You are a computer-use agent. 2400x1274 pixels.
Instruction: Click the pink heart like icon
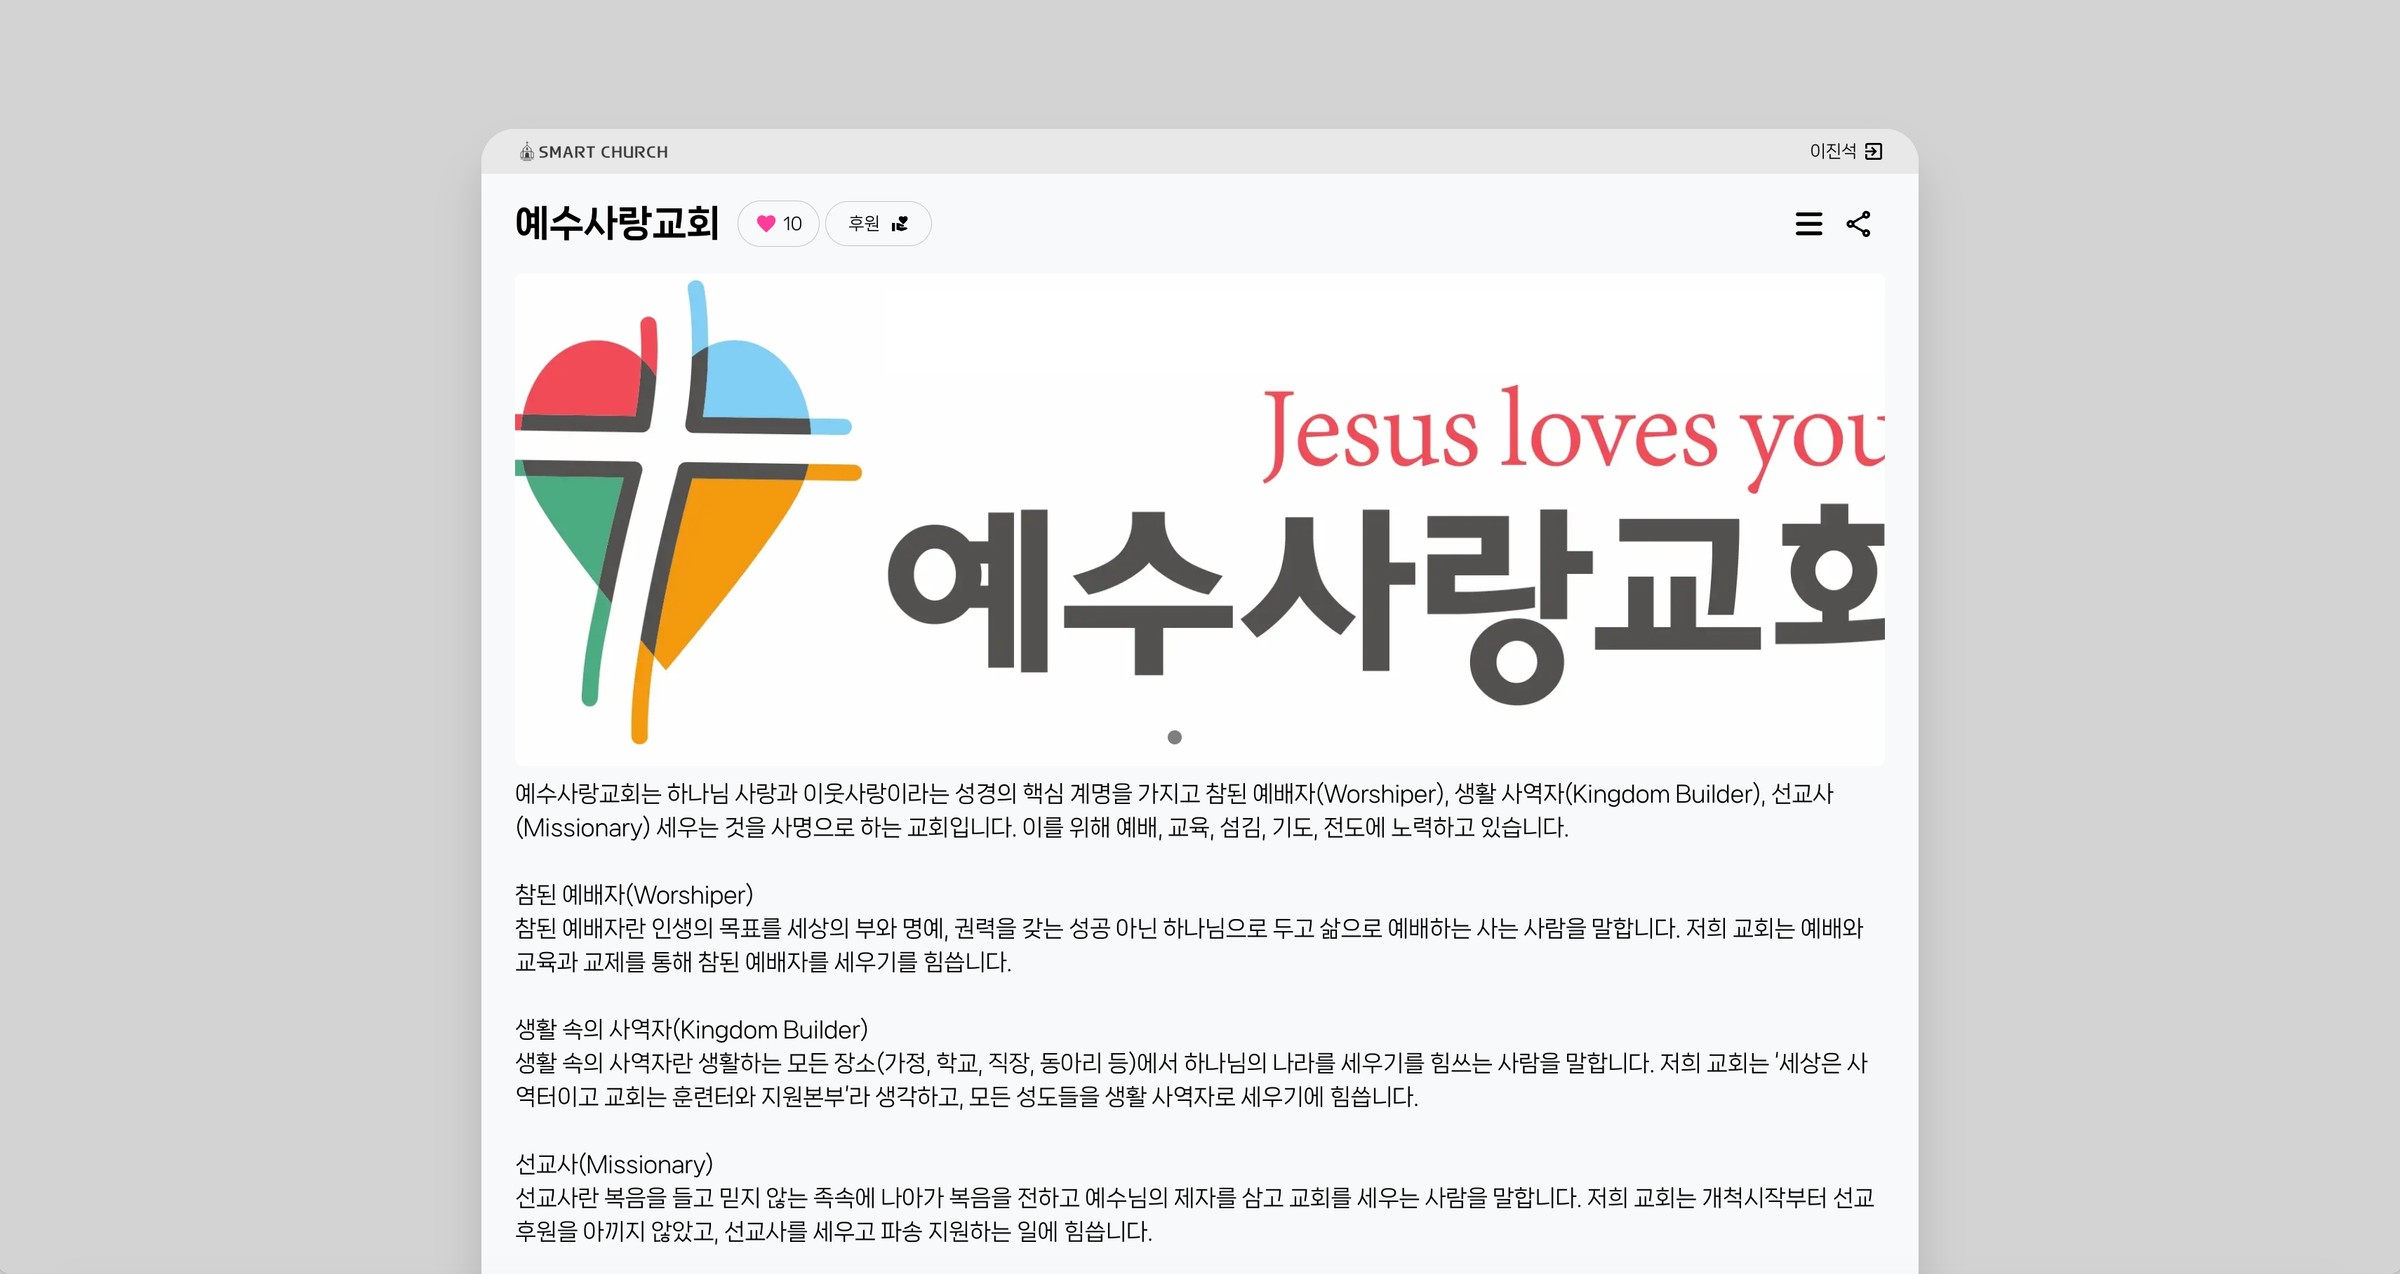(x=766, y=224)
